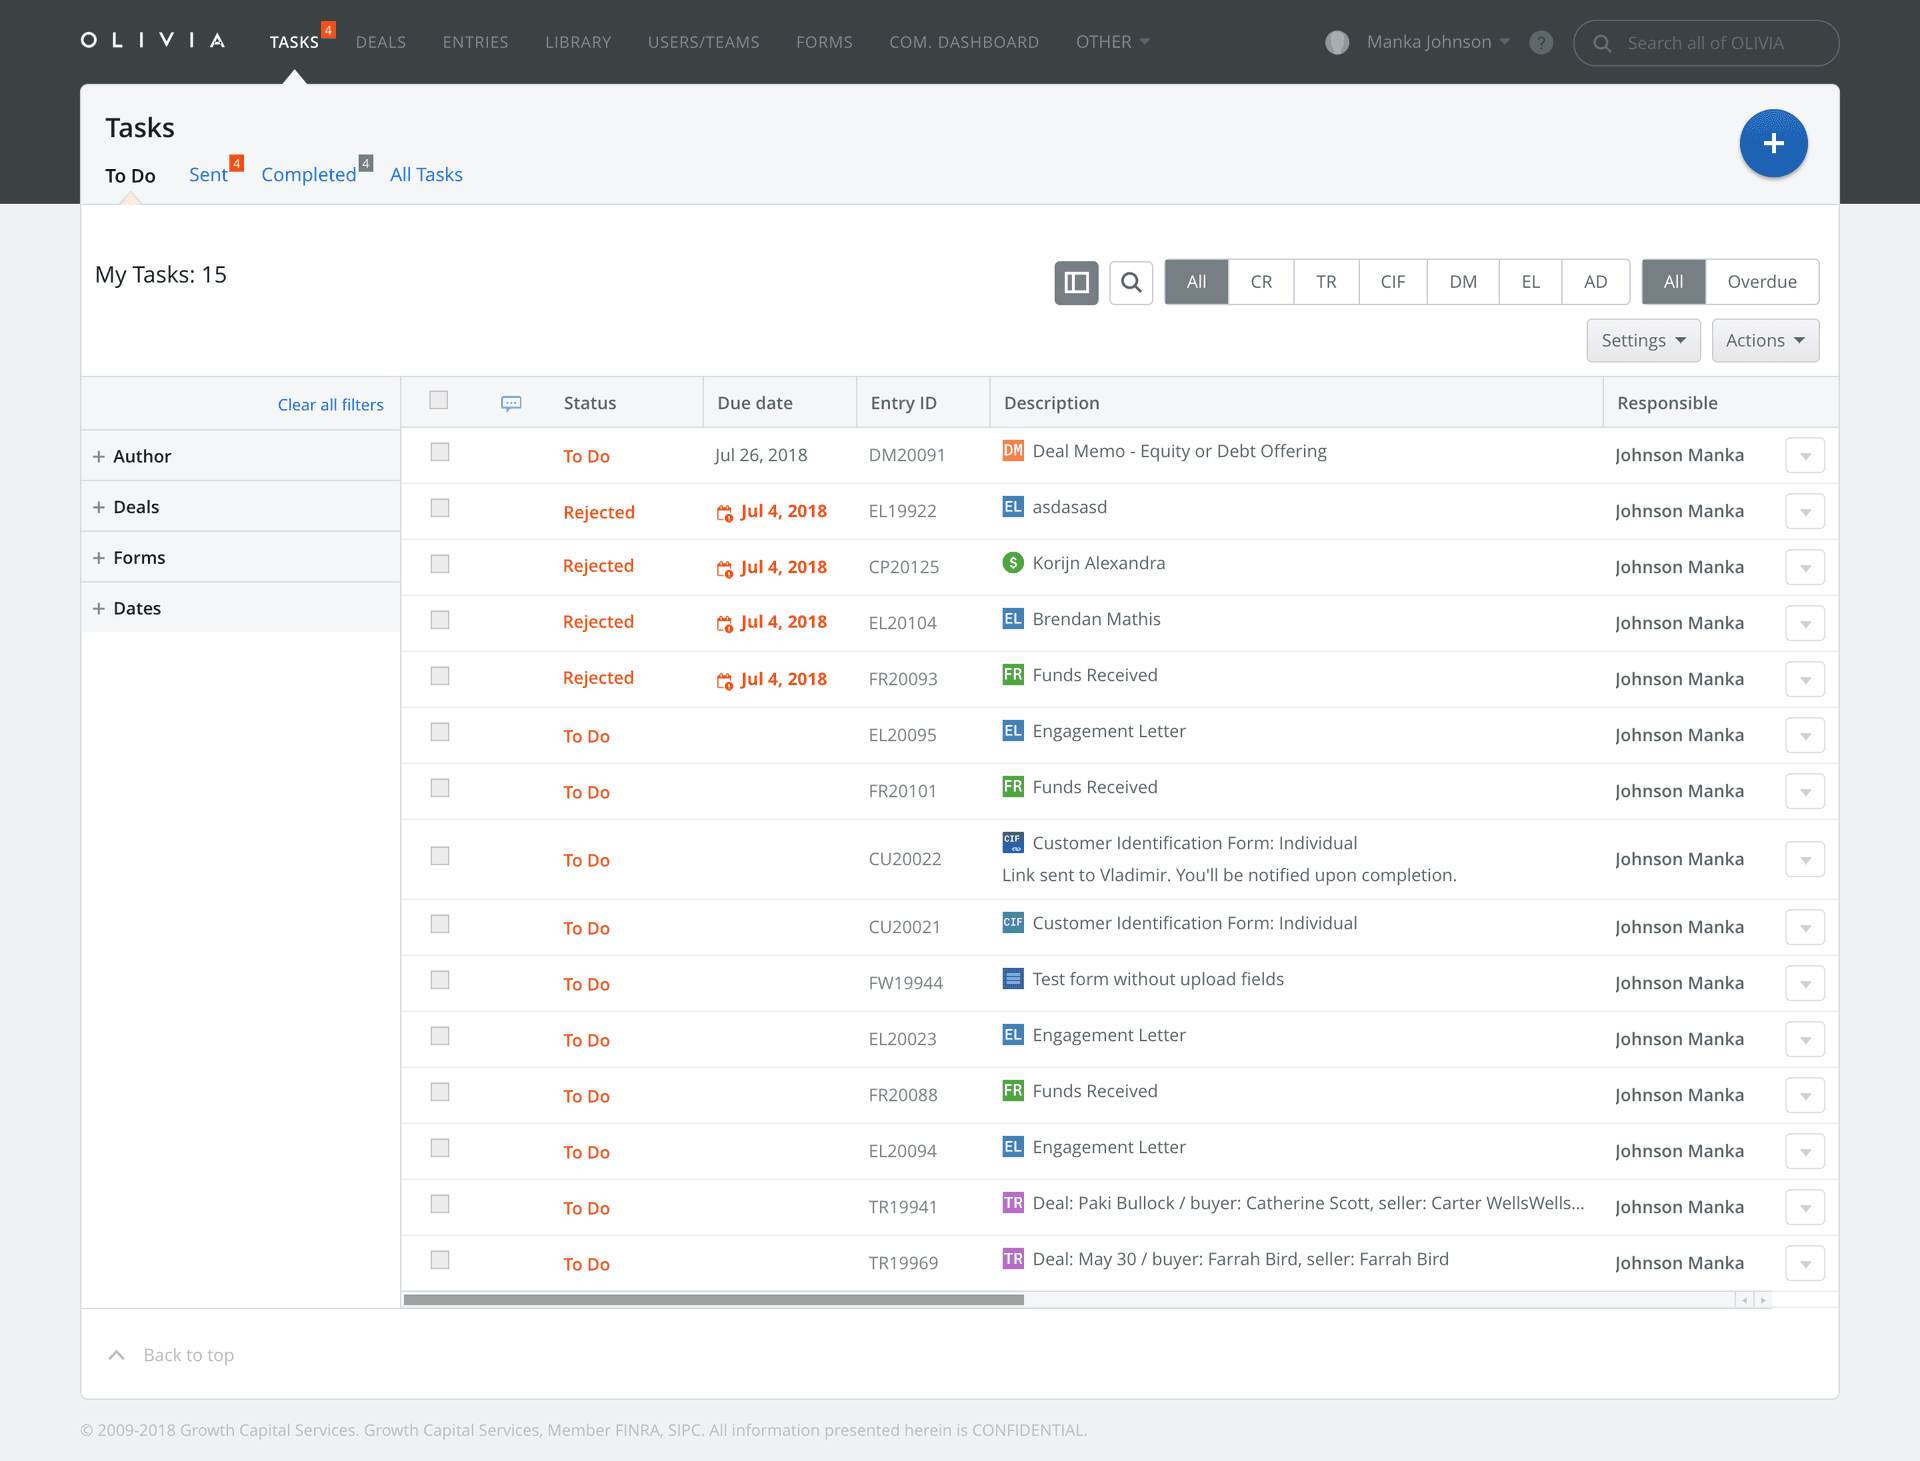Expand the Author filter section
1920x1461 pixels.
click(x=141, y=456)
